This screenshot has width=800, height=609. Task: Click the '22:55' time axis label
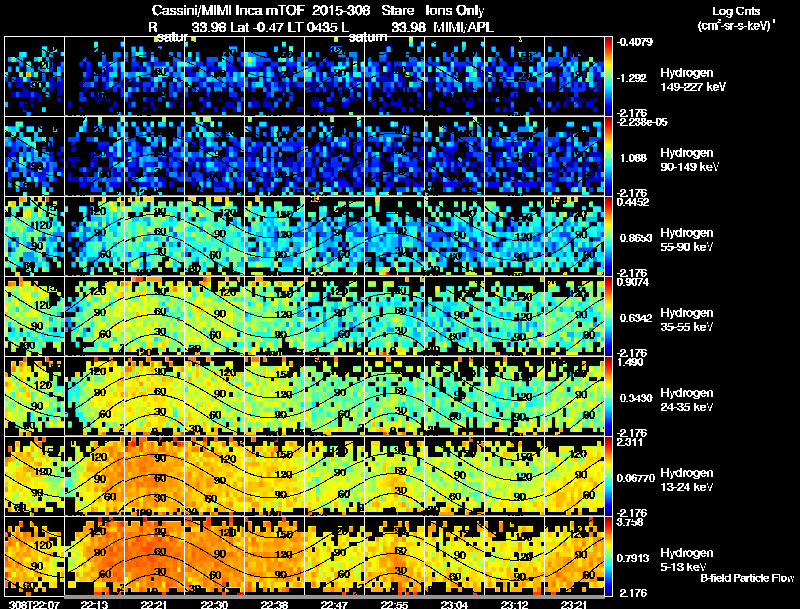[394, 604]
